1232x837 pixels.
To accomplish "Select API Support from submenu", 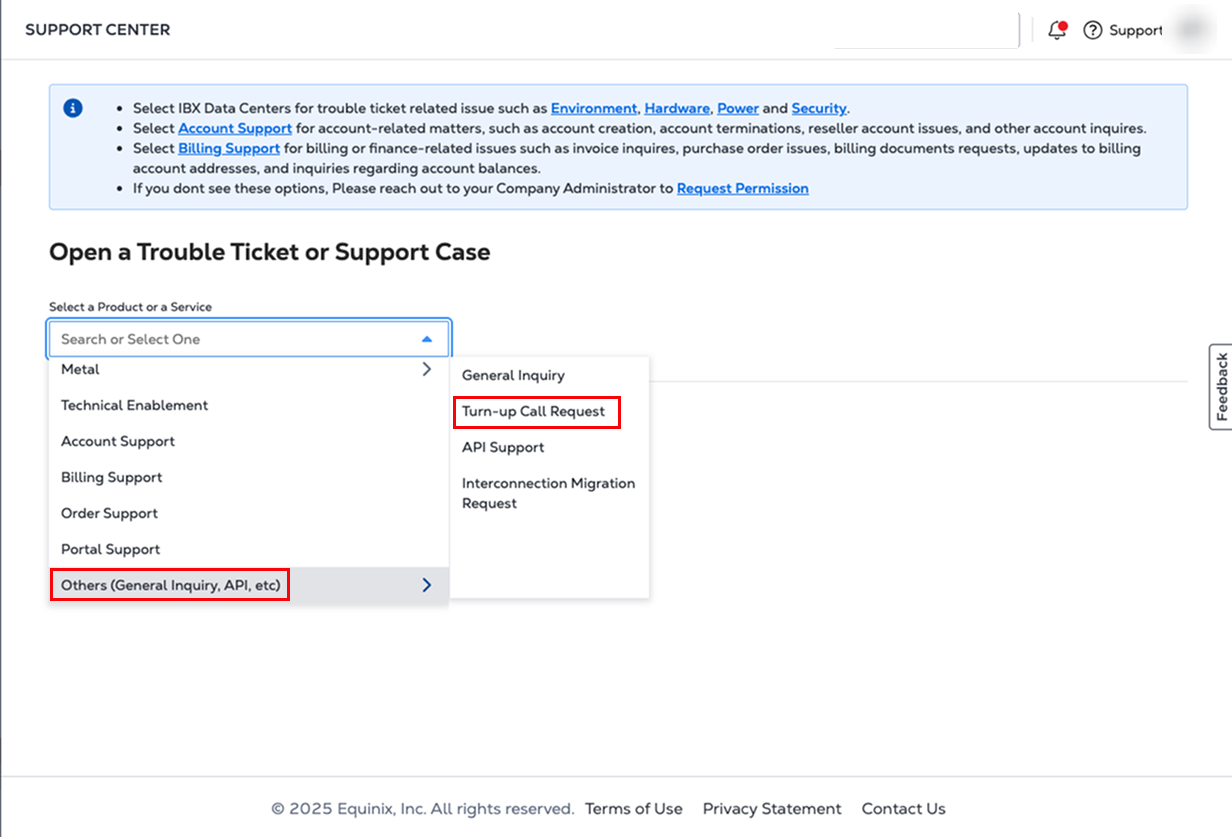I will (503, 447).
